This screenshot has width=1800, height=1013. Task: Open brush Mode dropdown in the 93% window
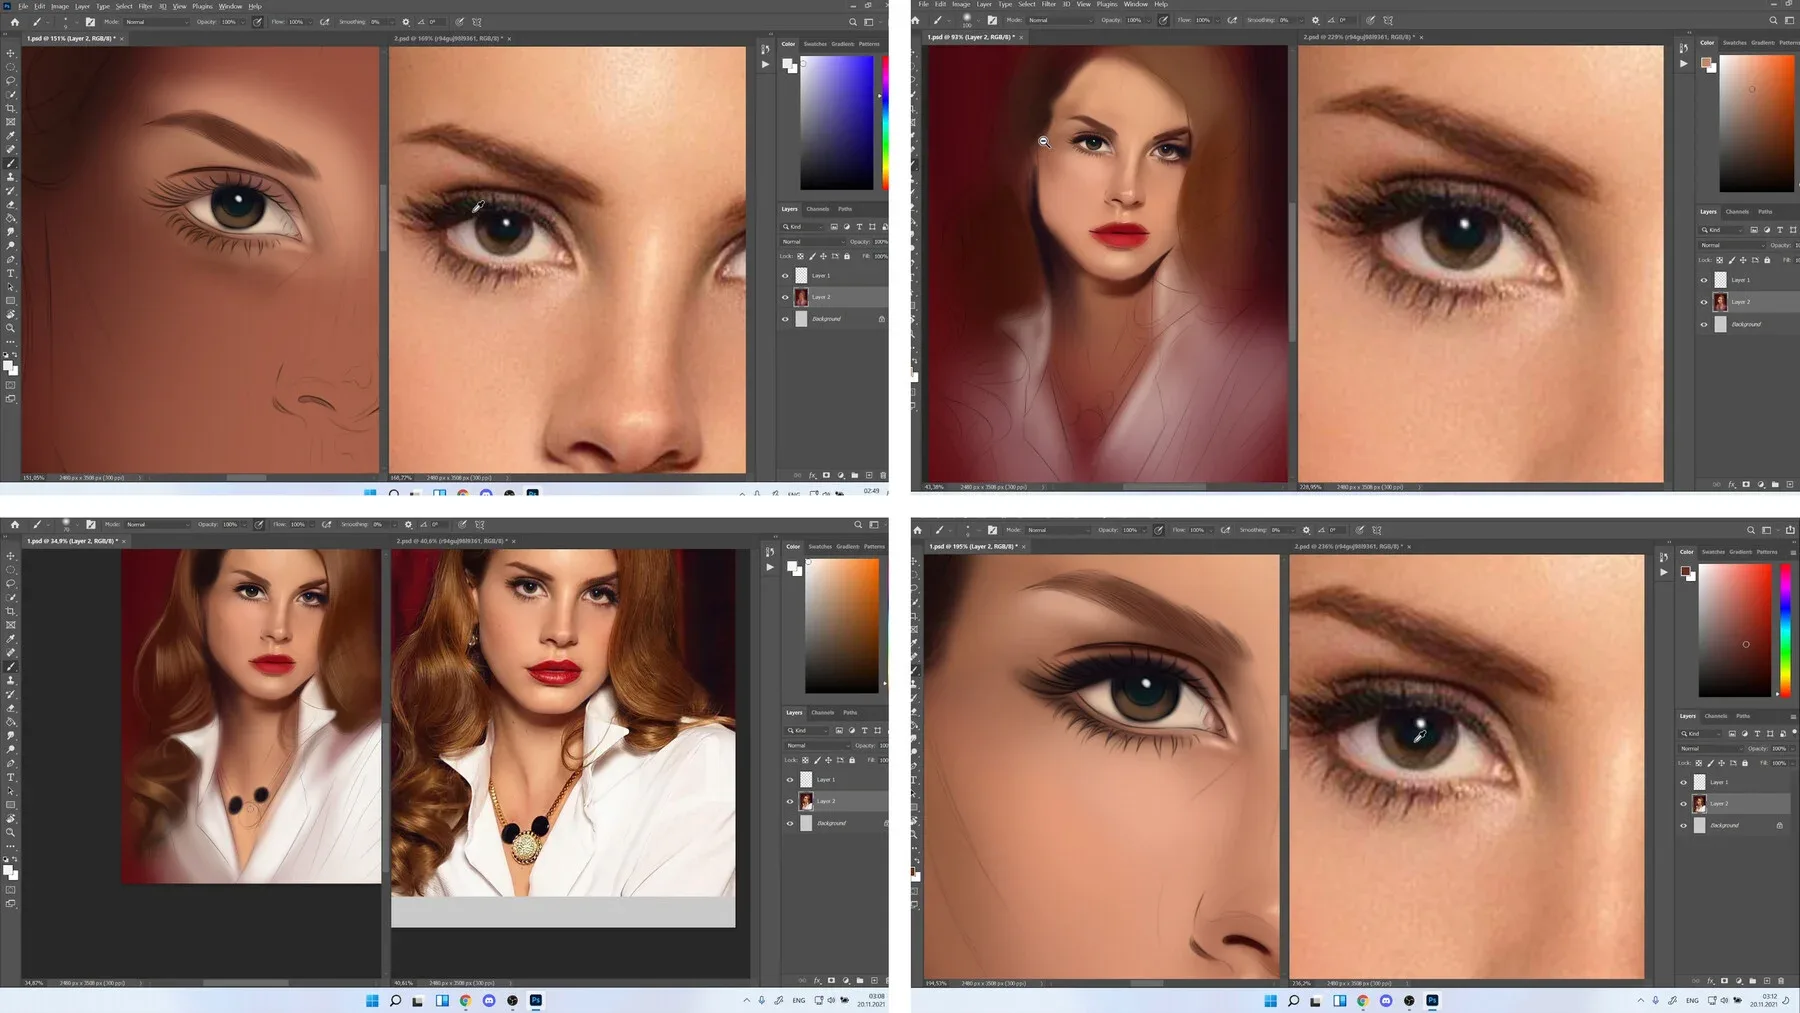[1062, 20]
